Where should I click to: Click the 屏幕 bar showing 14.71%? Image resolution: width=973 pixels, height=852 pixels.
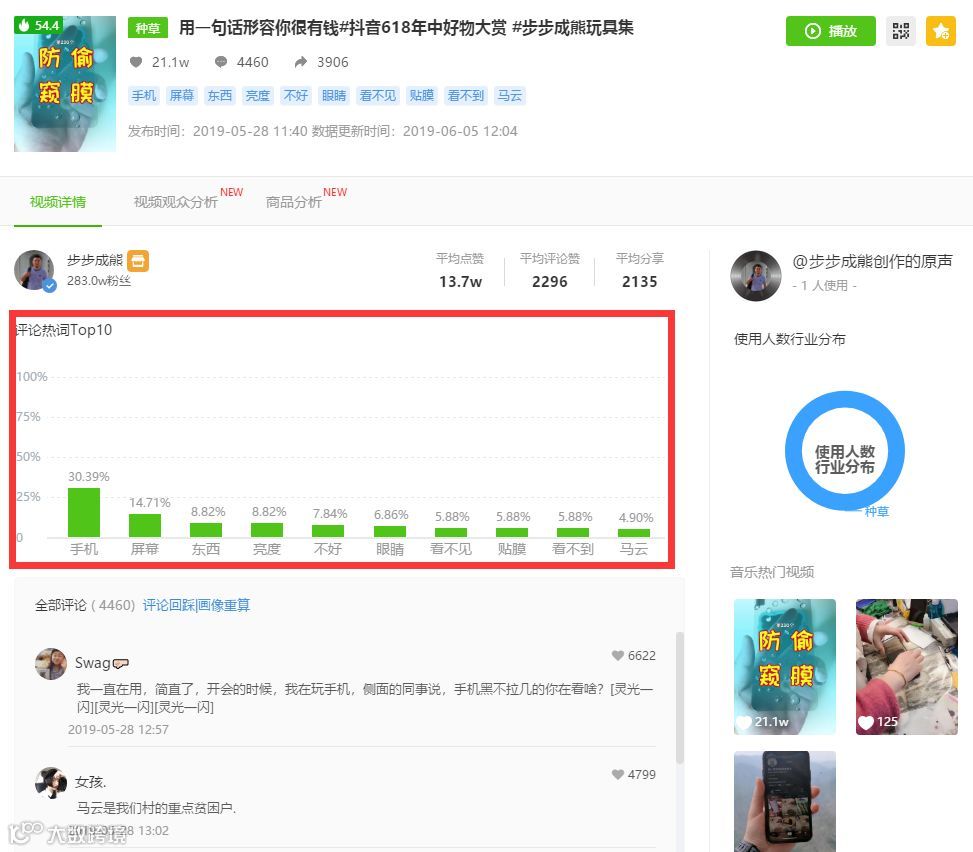145,526
